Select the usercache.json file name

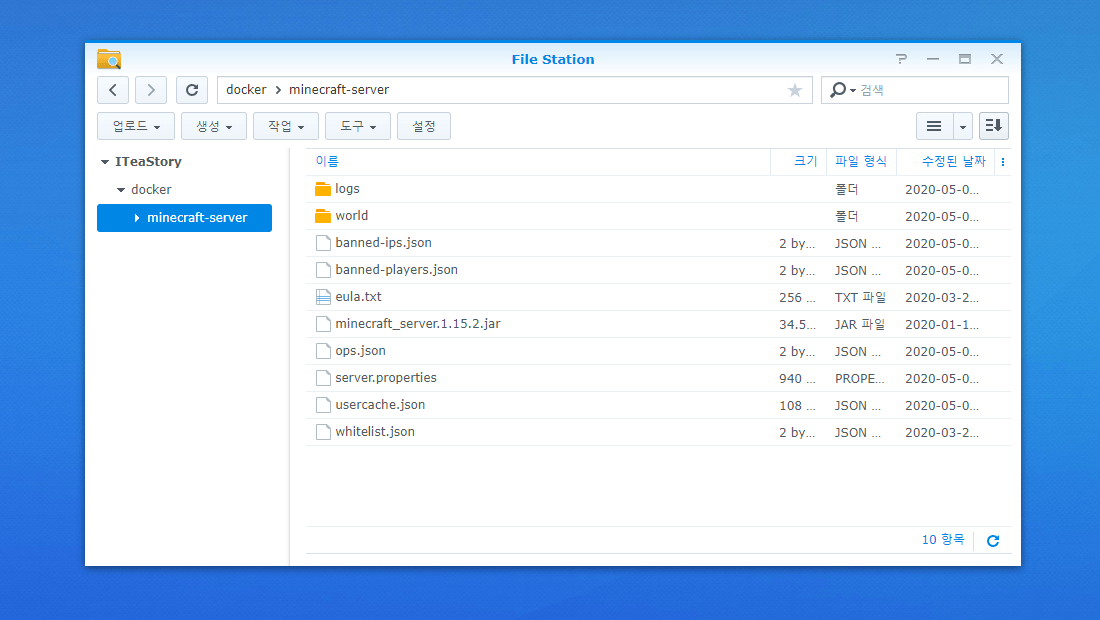click(380, 405)
